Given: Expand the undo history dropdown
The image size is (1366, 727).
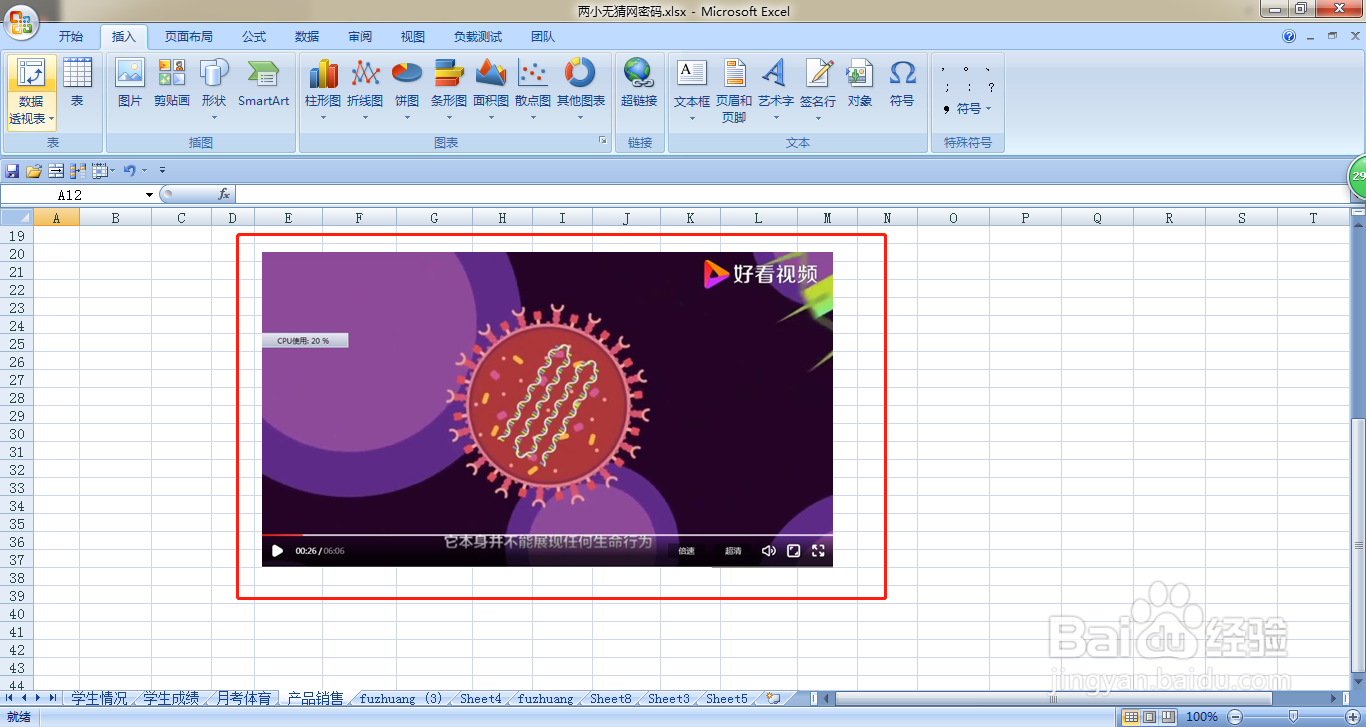Looking at the screenshot, I should pyautogui.click(x=144, y=171).
